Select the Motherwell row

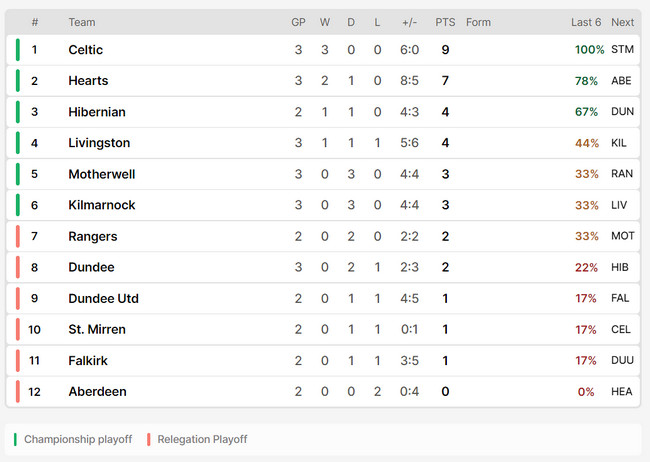point(323,174)
